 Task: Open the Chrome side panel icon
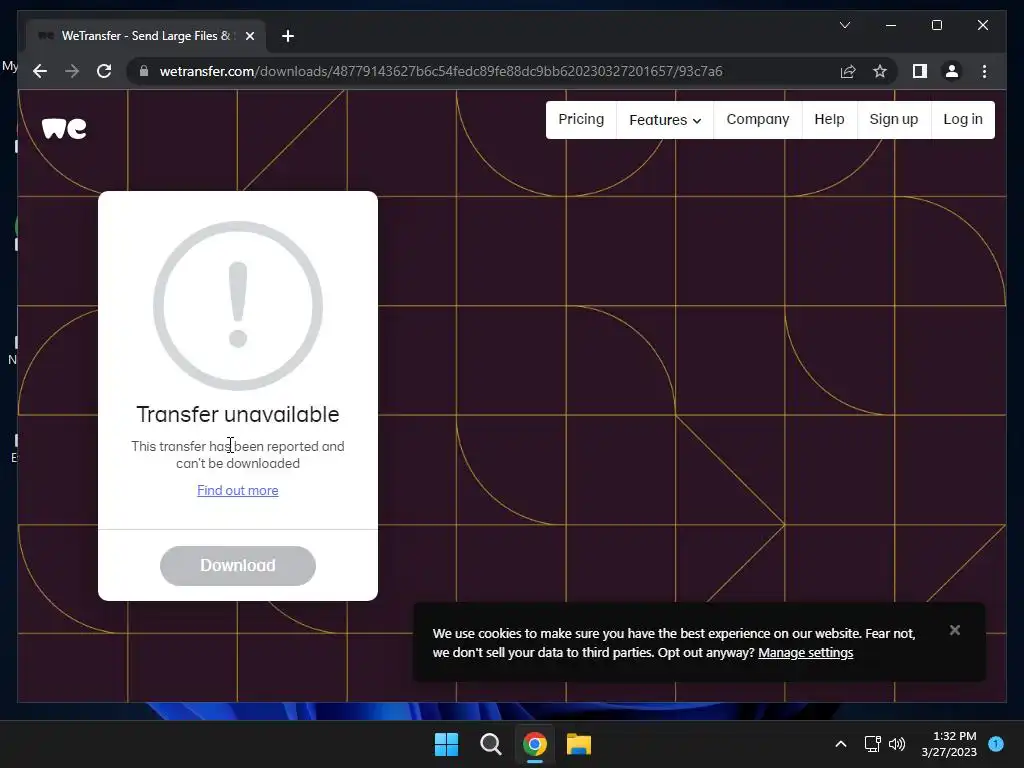coord(920,71)
